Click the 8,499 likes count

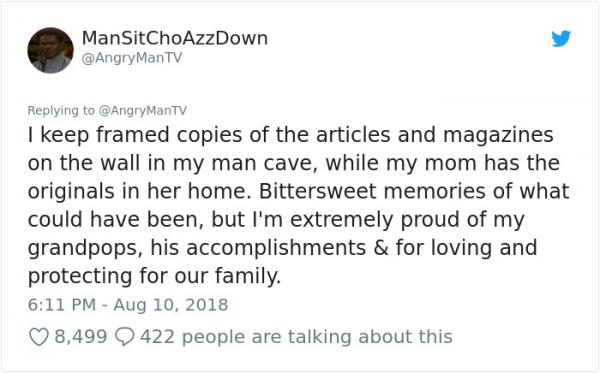click(x=81, y=337)
